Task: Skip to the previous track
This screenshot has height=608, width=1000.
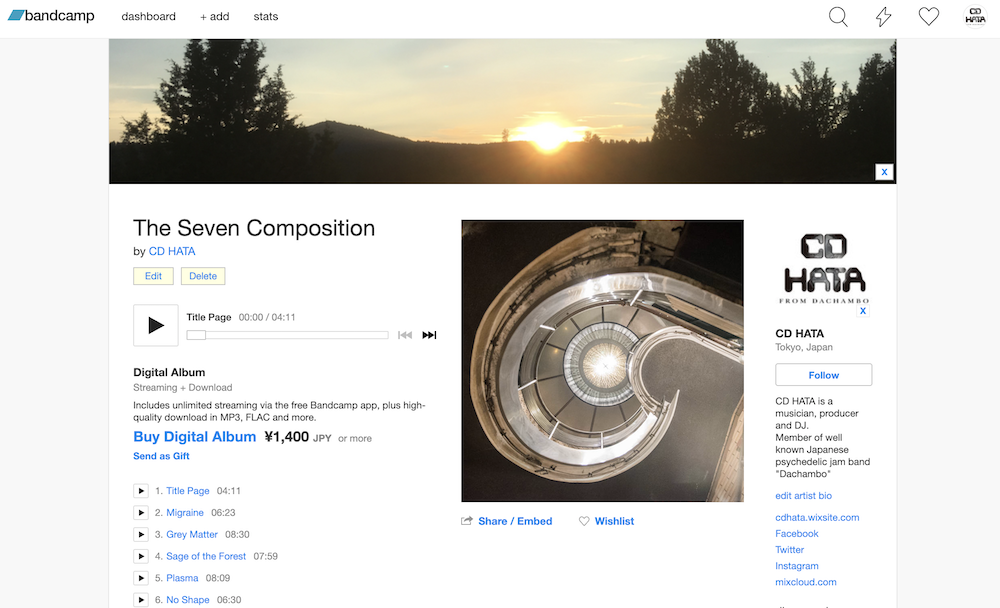Action: (x=405, y=335)
